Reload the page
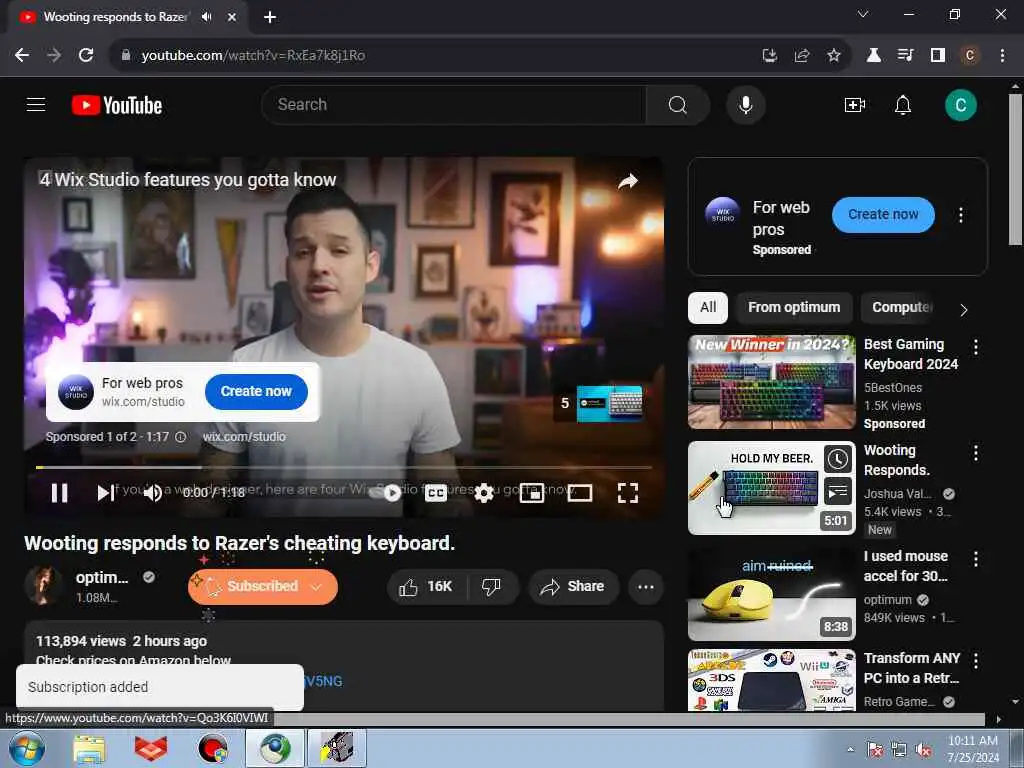 86,56
